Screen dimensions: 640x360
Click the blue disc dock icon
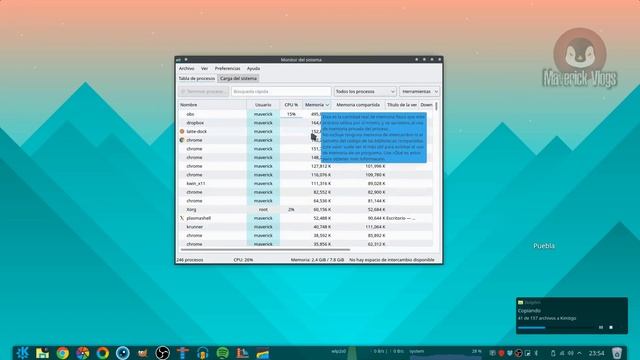click(x=122, y=353)
